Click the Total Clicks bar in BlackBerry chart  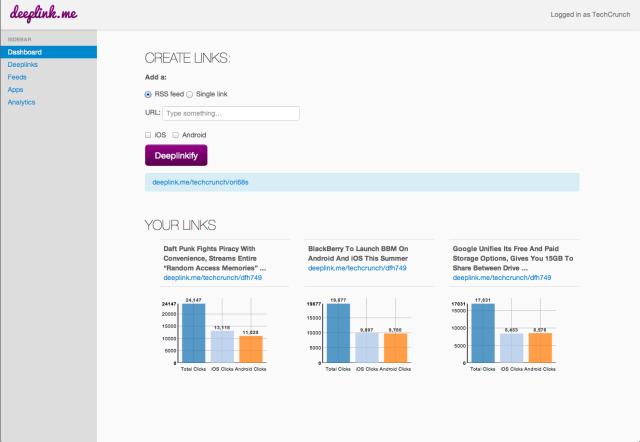click(338, 333)
